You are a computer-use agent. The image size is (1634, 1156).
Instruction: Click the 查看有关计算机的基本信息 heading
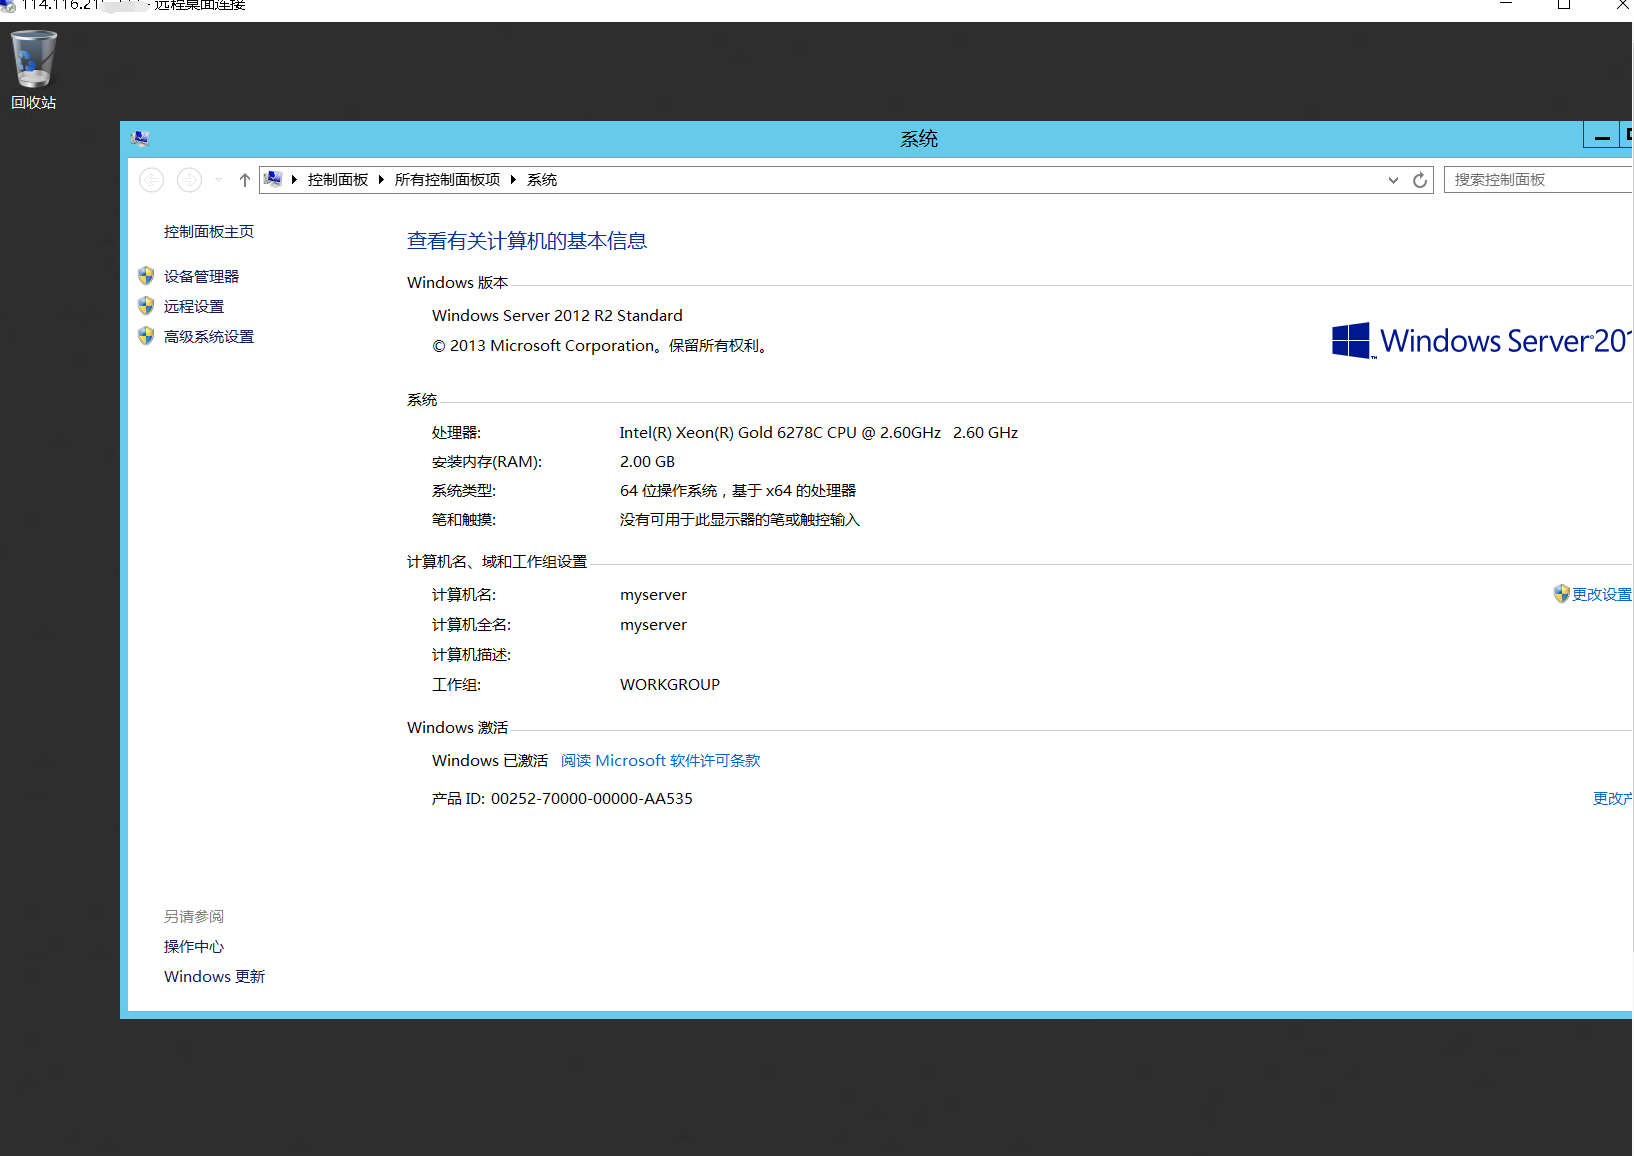(x=527, y=241)
